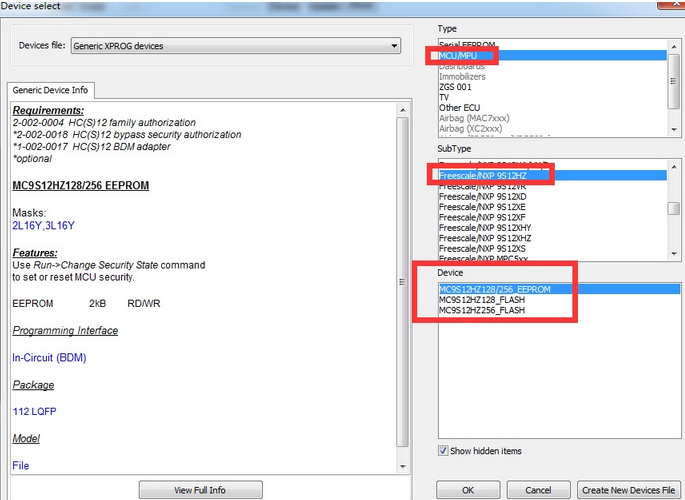Switch to the Generic Device Info tab
This screenshot has height=500, width=685.
click(50, 90)
